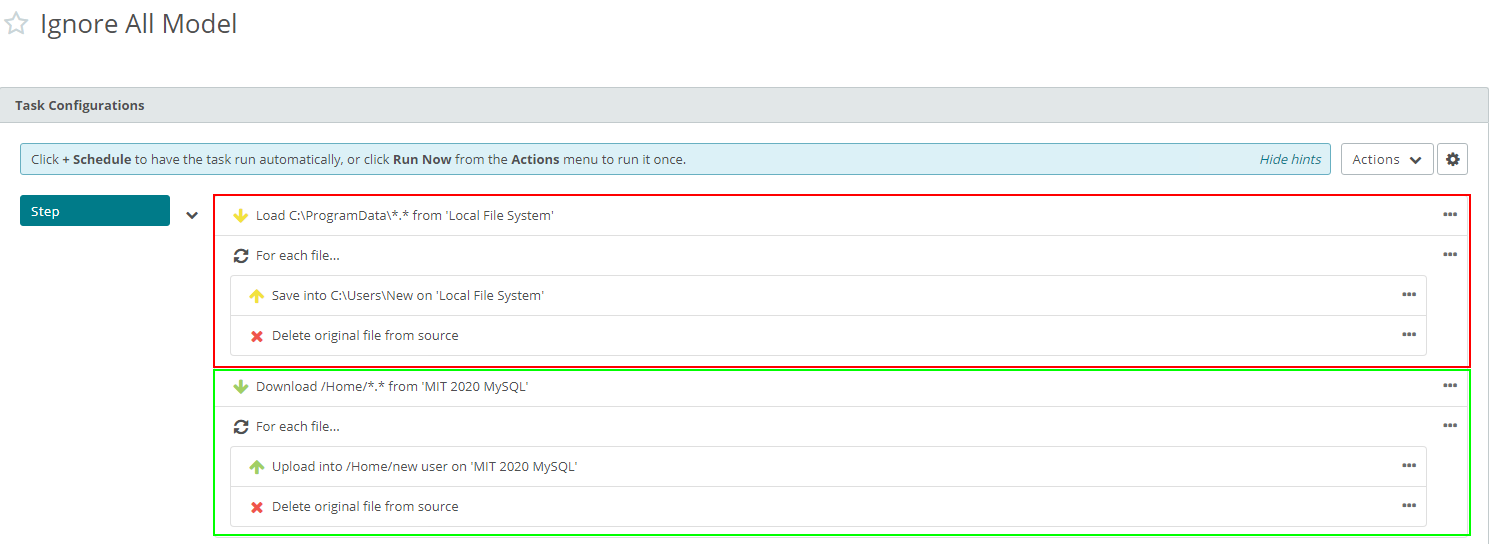This screenshot has width=1489, height=544.
Task: Click the yellow down arrow Load icon
Action: [240, 216]
